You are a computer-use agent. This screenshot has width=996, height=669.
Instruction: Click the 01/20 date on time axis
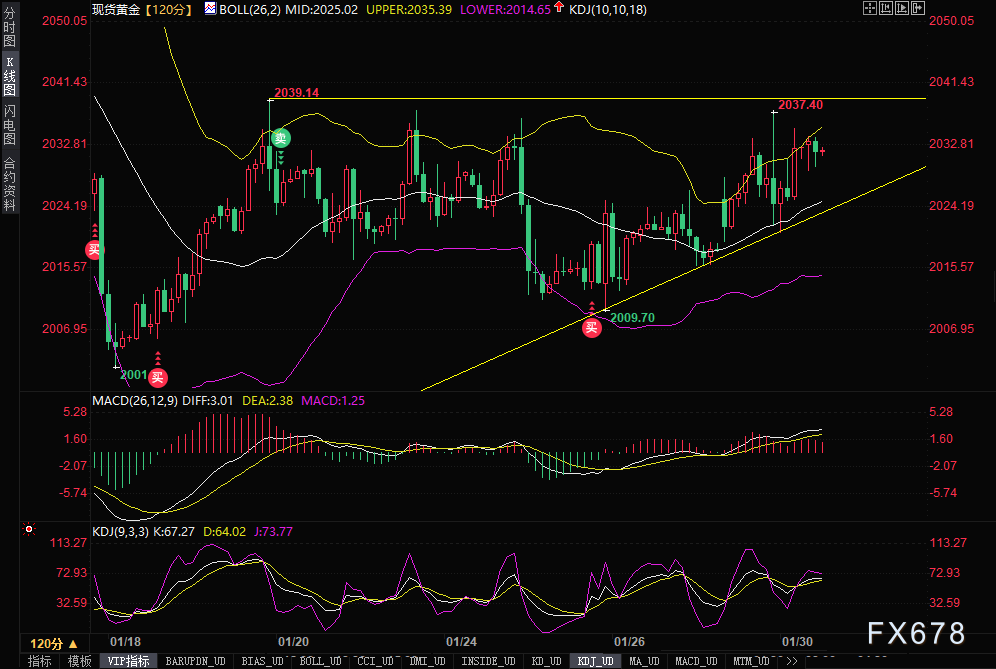click(x=293, y=642)
